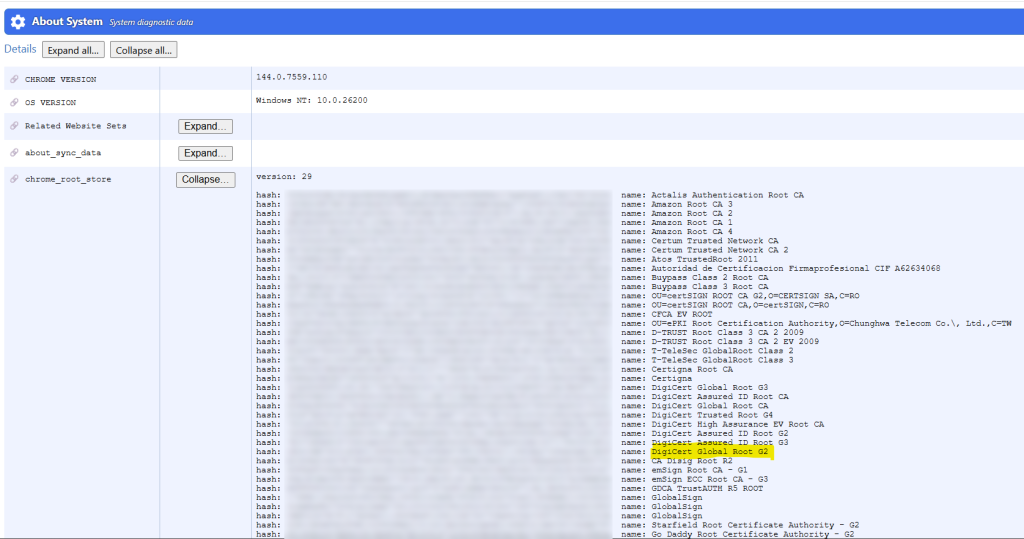Expand the Related Website Sets row

205,127
